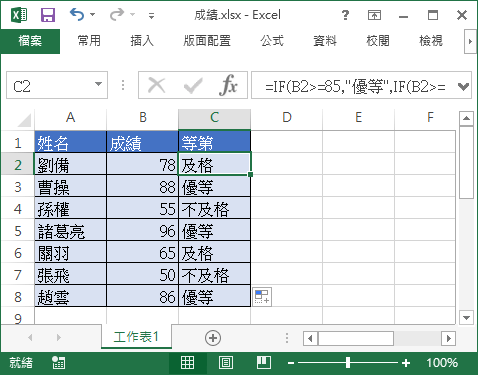Switch to Normal view
Screen dimensions: 478x375
click(x=187, y=363)
